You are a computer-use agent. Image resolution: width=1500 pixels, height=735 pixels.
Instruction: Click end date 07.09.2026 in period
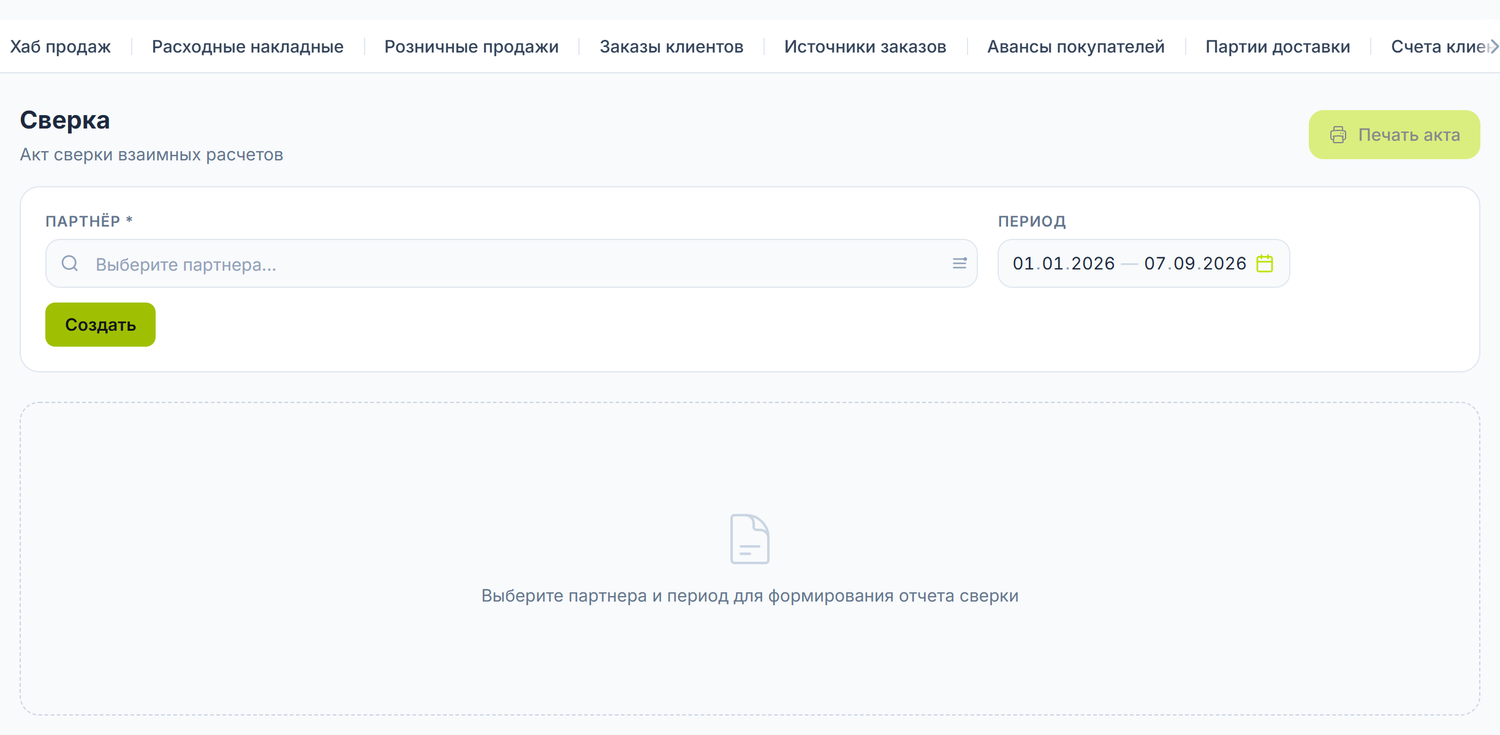[1196, 264]
